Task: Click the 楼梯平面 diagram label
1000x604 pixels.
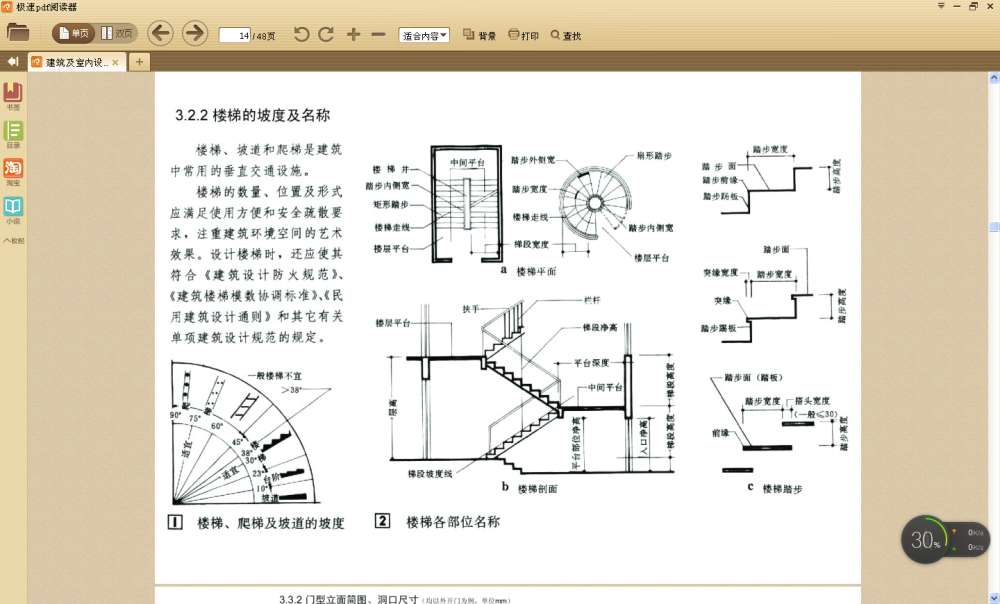Action: coord(536,272)
